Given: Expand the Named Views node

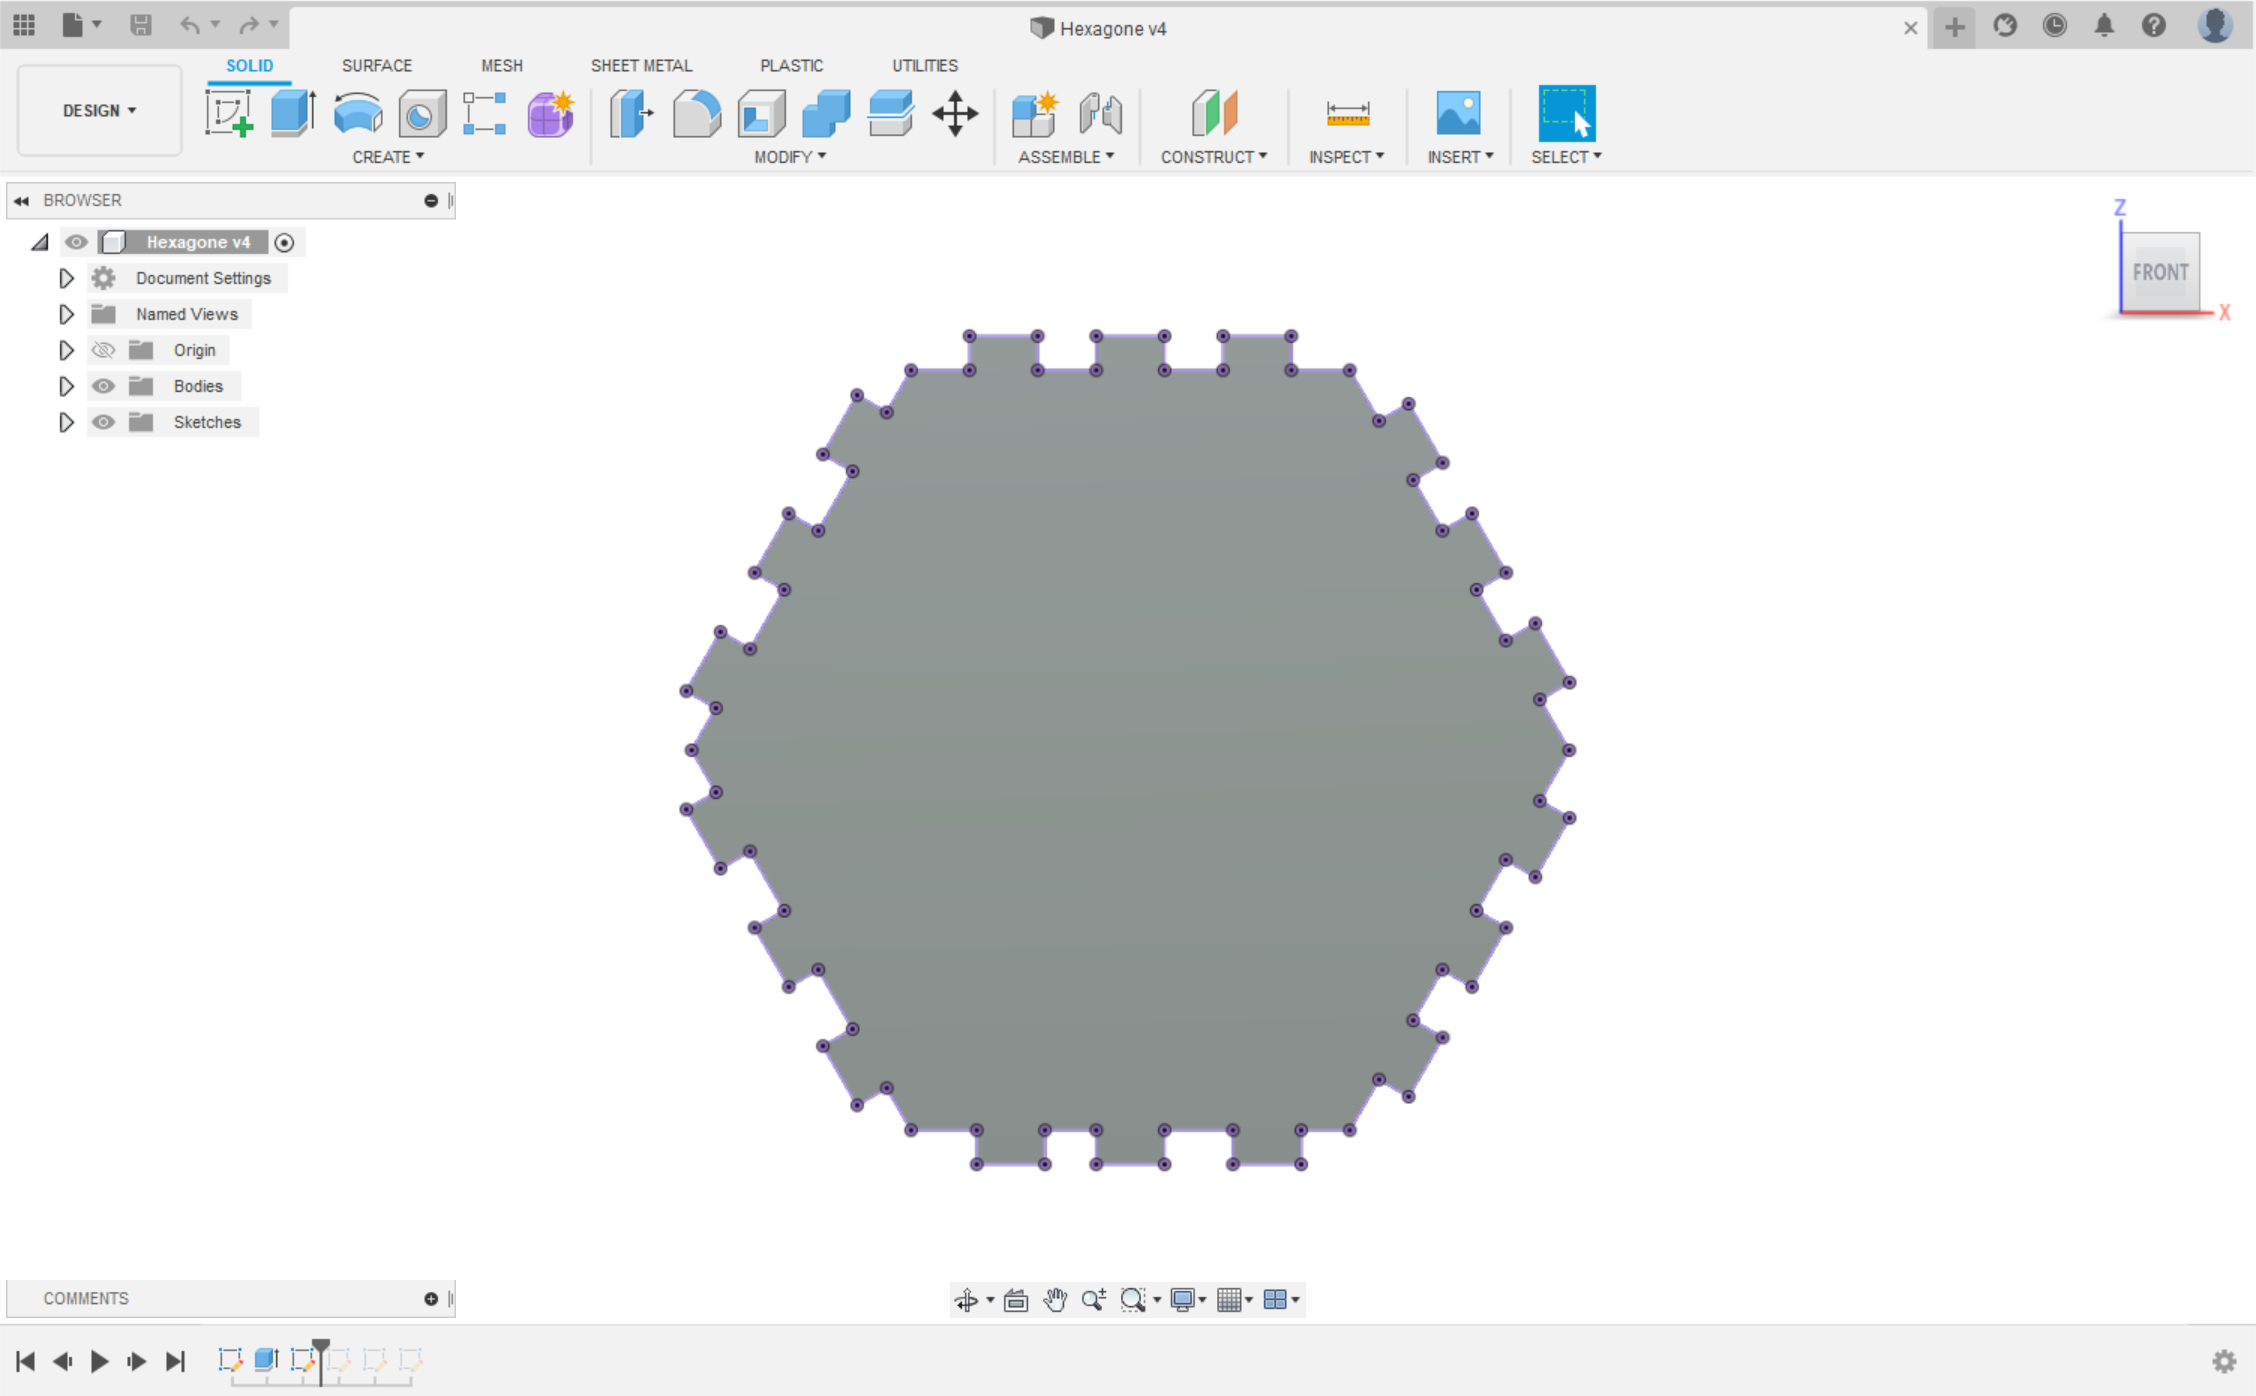Looking at the screenshot, I should (66, 314).
